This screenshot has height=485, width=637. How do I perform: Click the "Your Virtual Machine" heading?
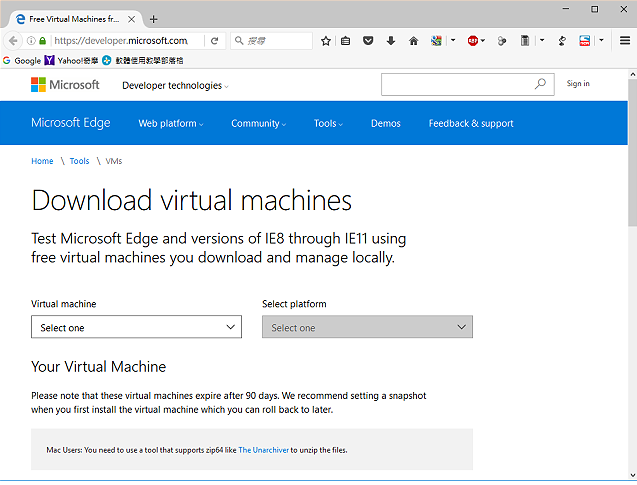(99, 366)
